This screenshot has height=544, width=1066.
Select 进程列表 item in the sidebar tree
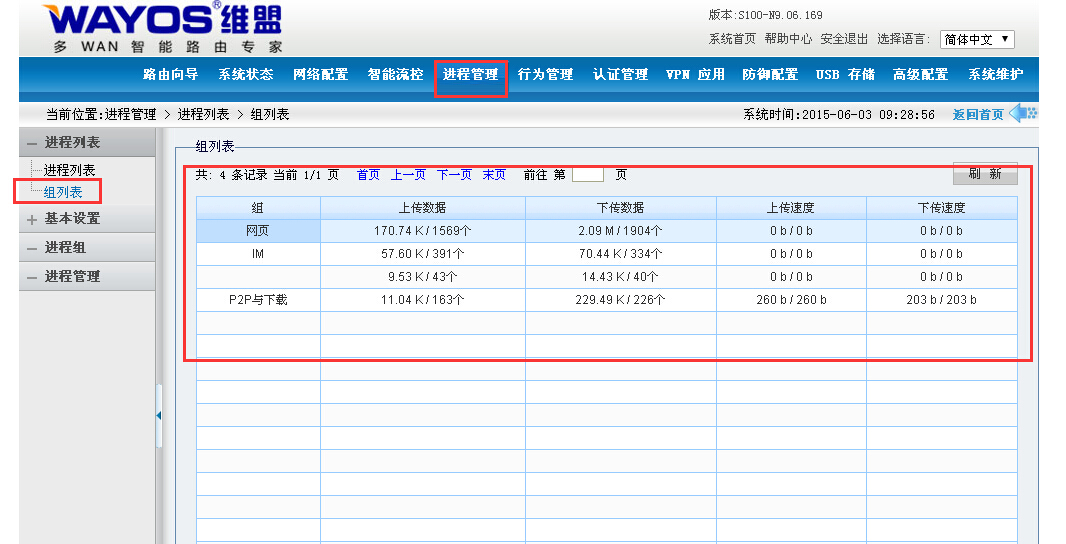[x=70, y=171]
